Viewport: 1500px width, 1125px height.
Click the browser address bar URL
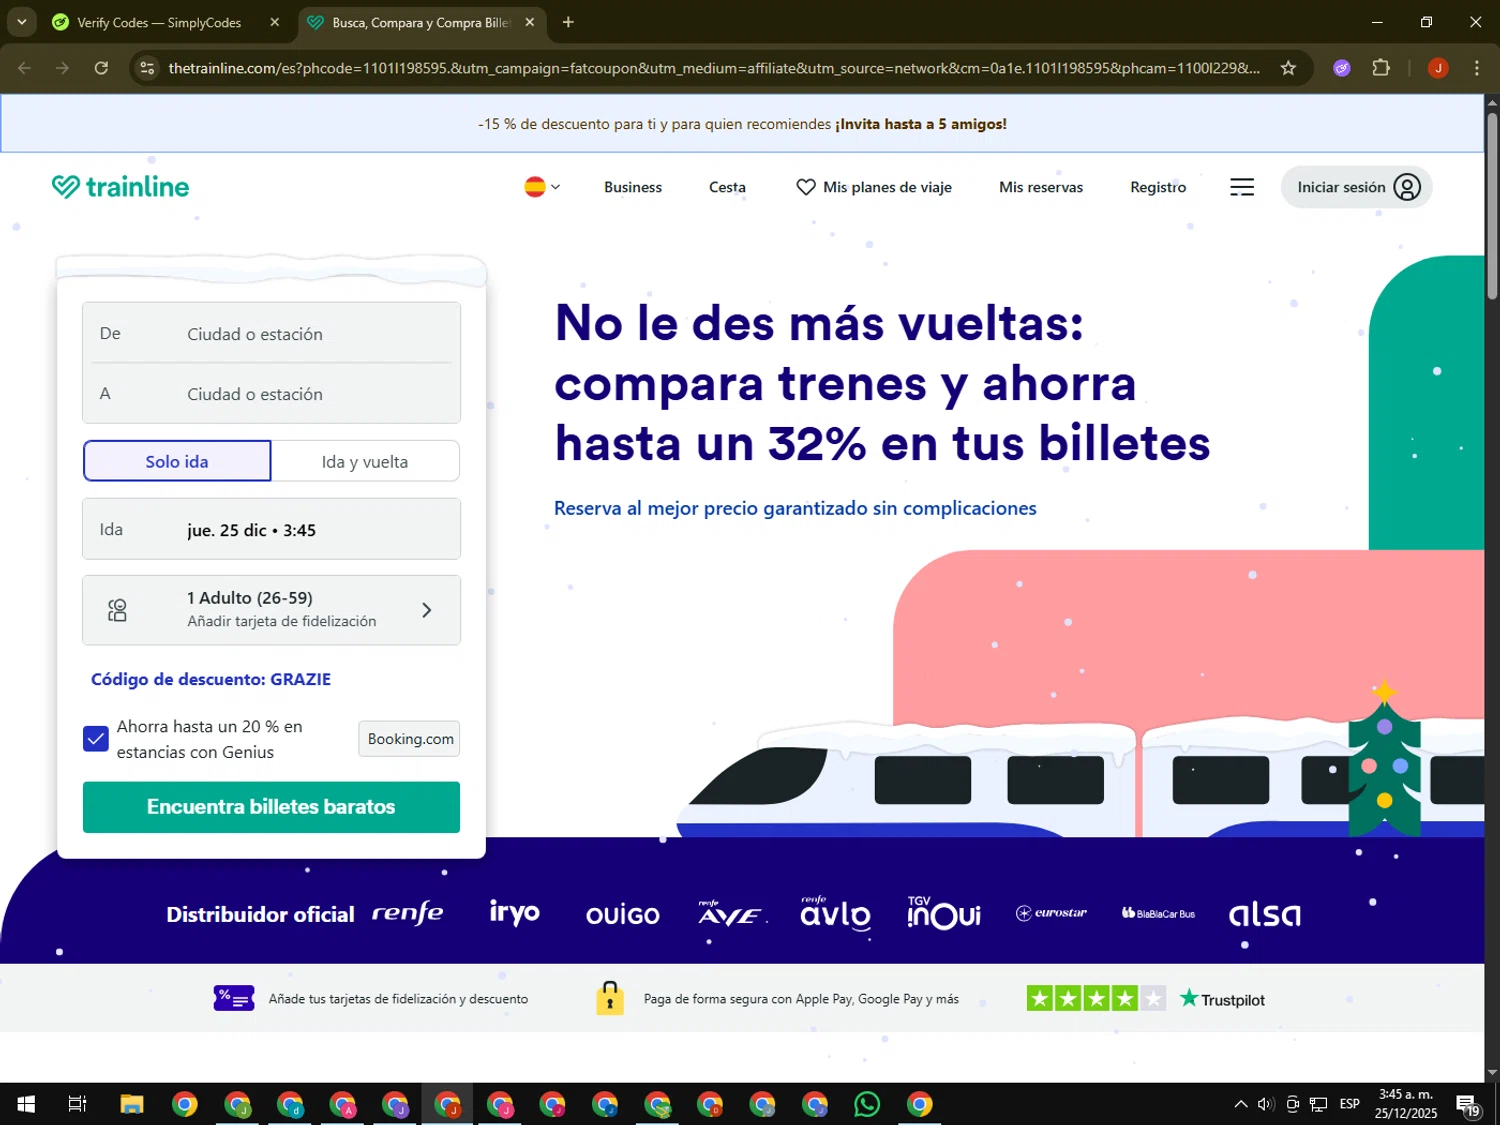714,68
